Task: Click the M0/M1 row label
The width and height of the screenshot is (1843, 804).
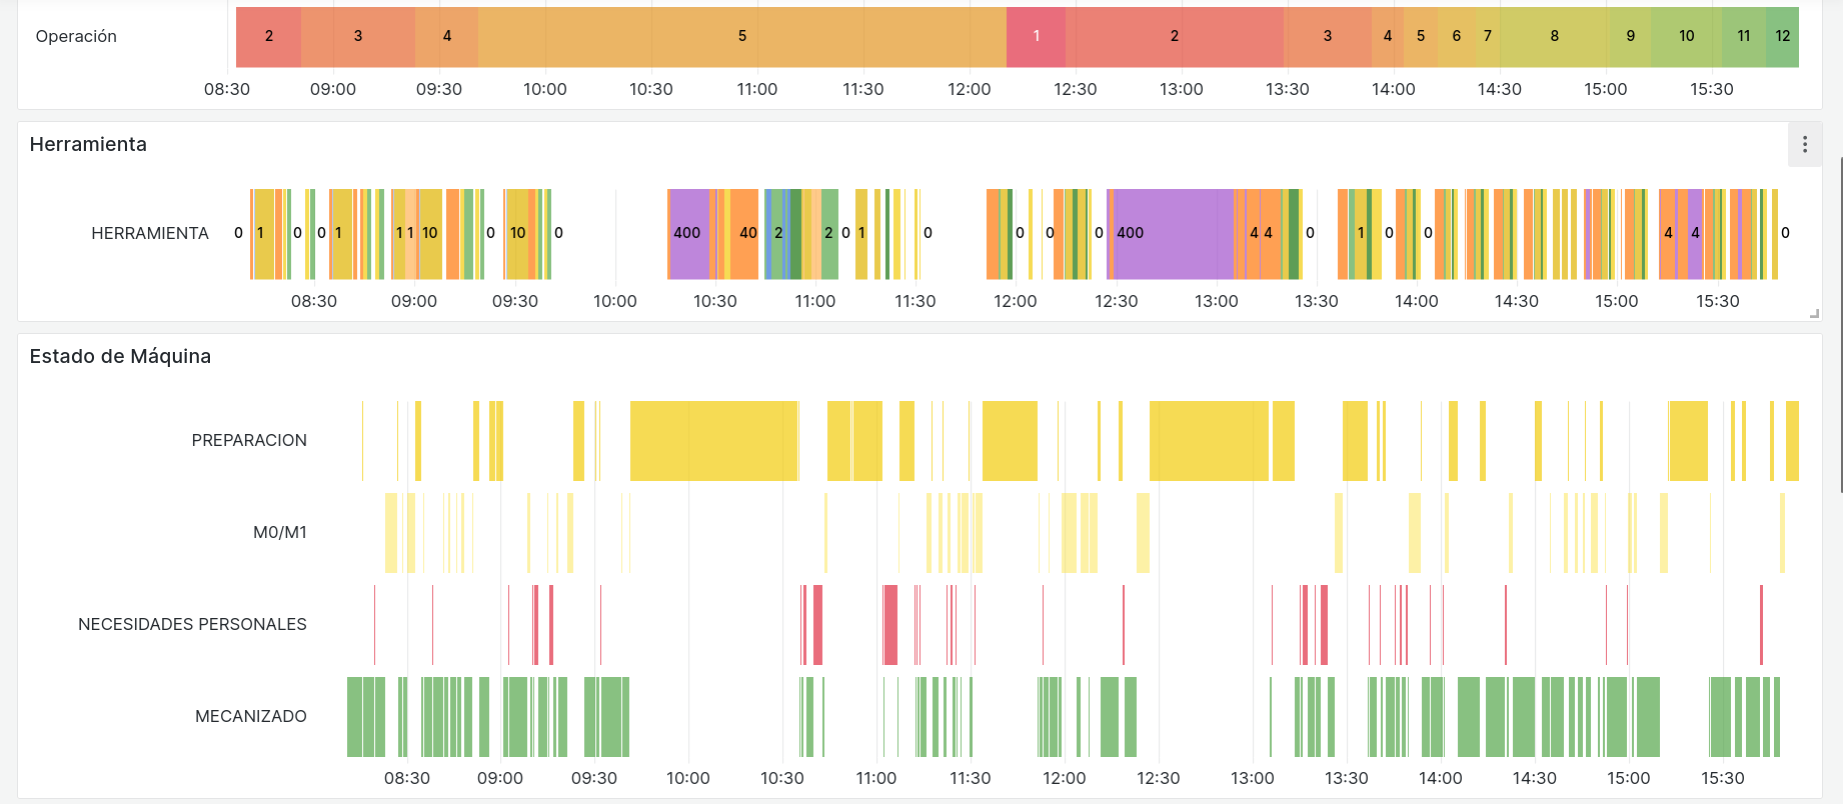Action: (x=279, y=533)
